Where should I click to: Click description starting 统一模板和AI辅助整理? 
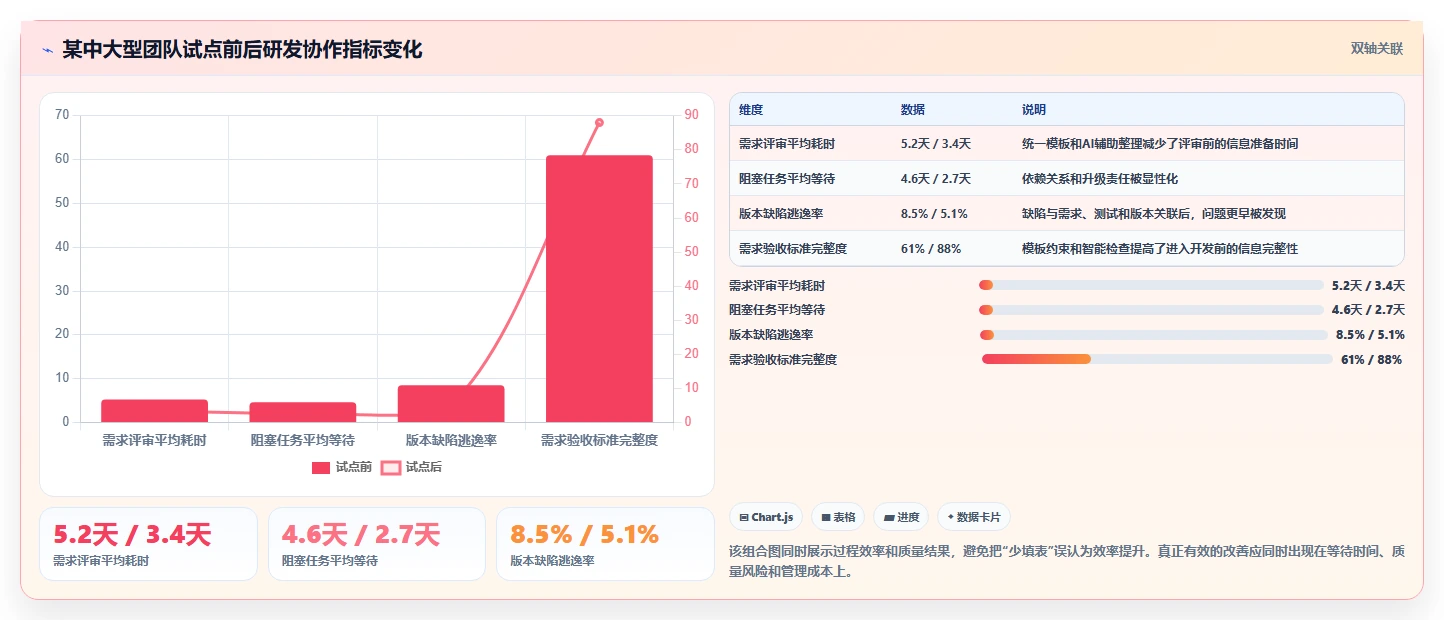point(1160,144)
